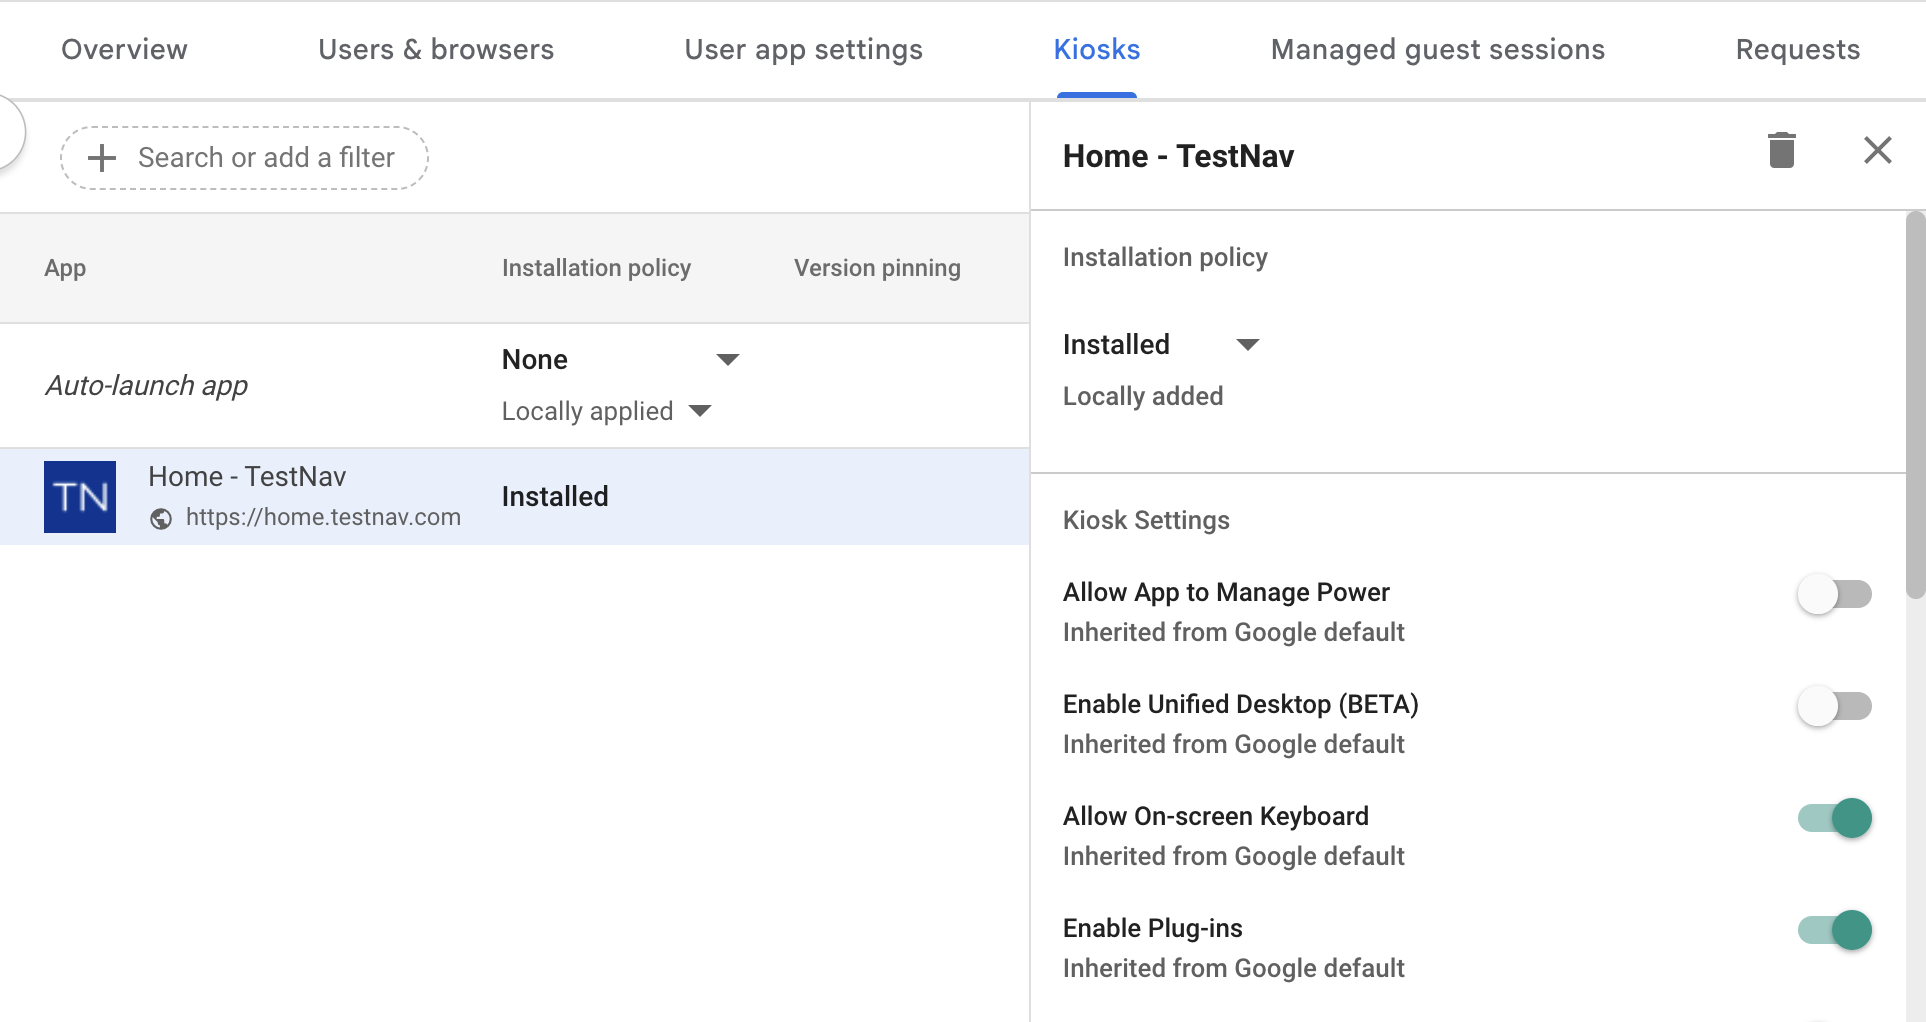This screenshot has width=1926, height=1022.
Task: Close the Home - TestNav side panel
Action: (x=1877, y=151)
